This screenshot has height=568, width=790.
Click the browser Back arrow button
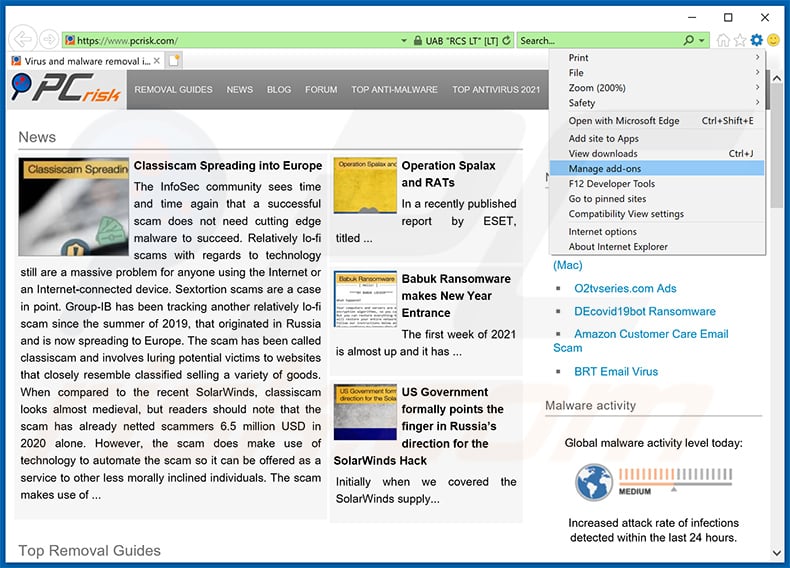click(22, 39)
